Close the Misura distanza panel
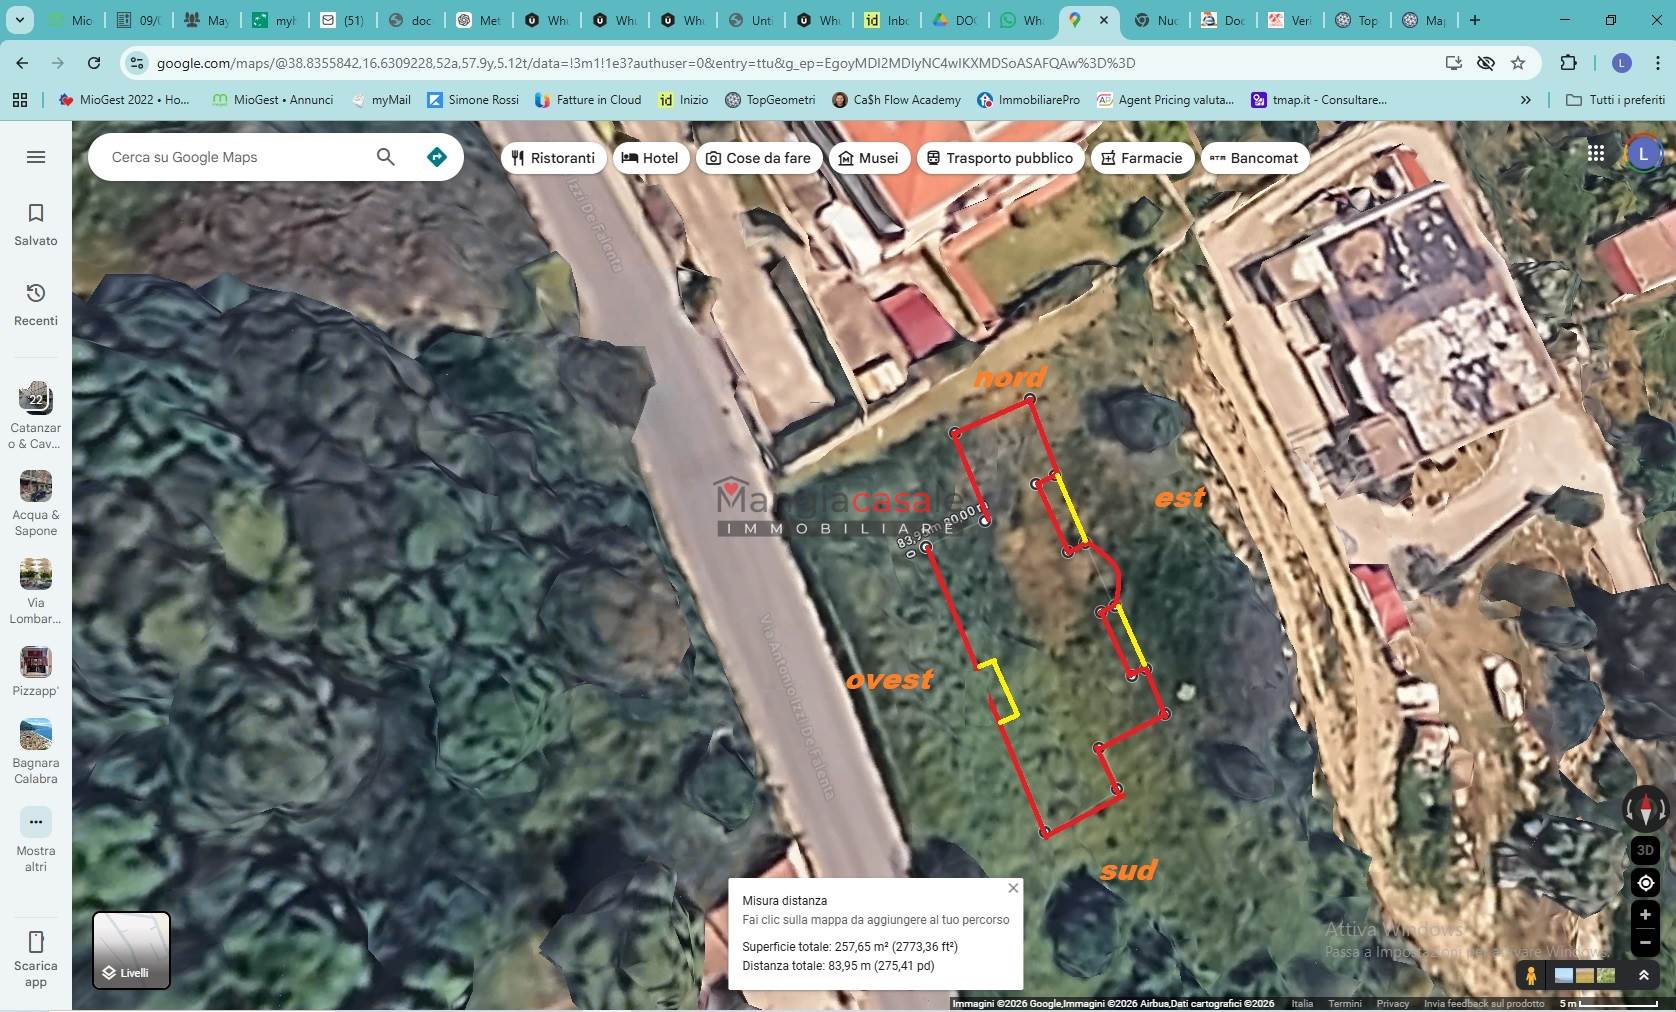 pyautogui.click(x=1013, y=888)
